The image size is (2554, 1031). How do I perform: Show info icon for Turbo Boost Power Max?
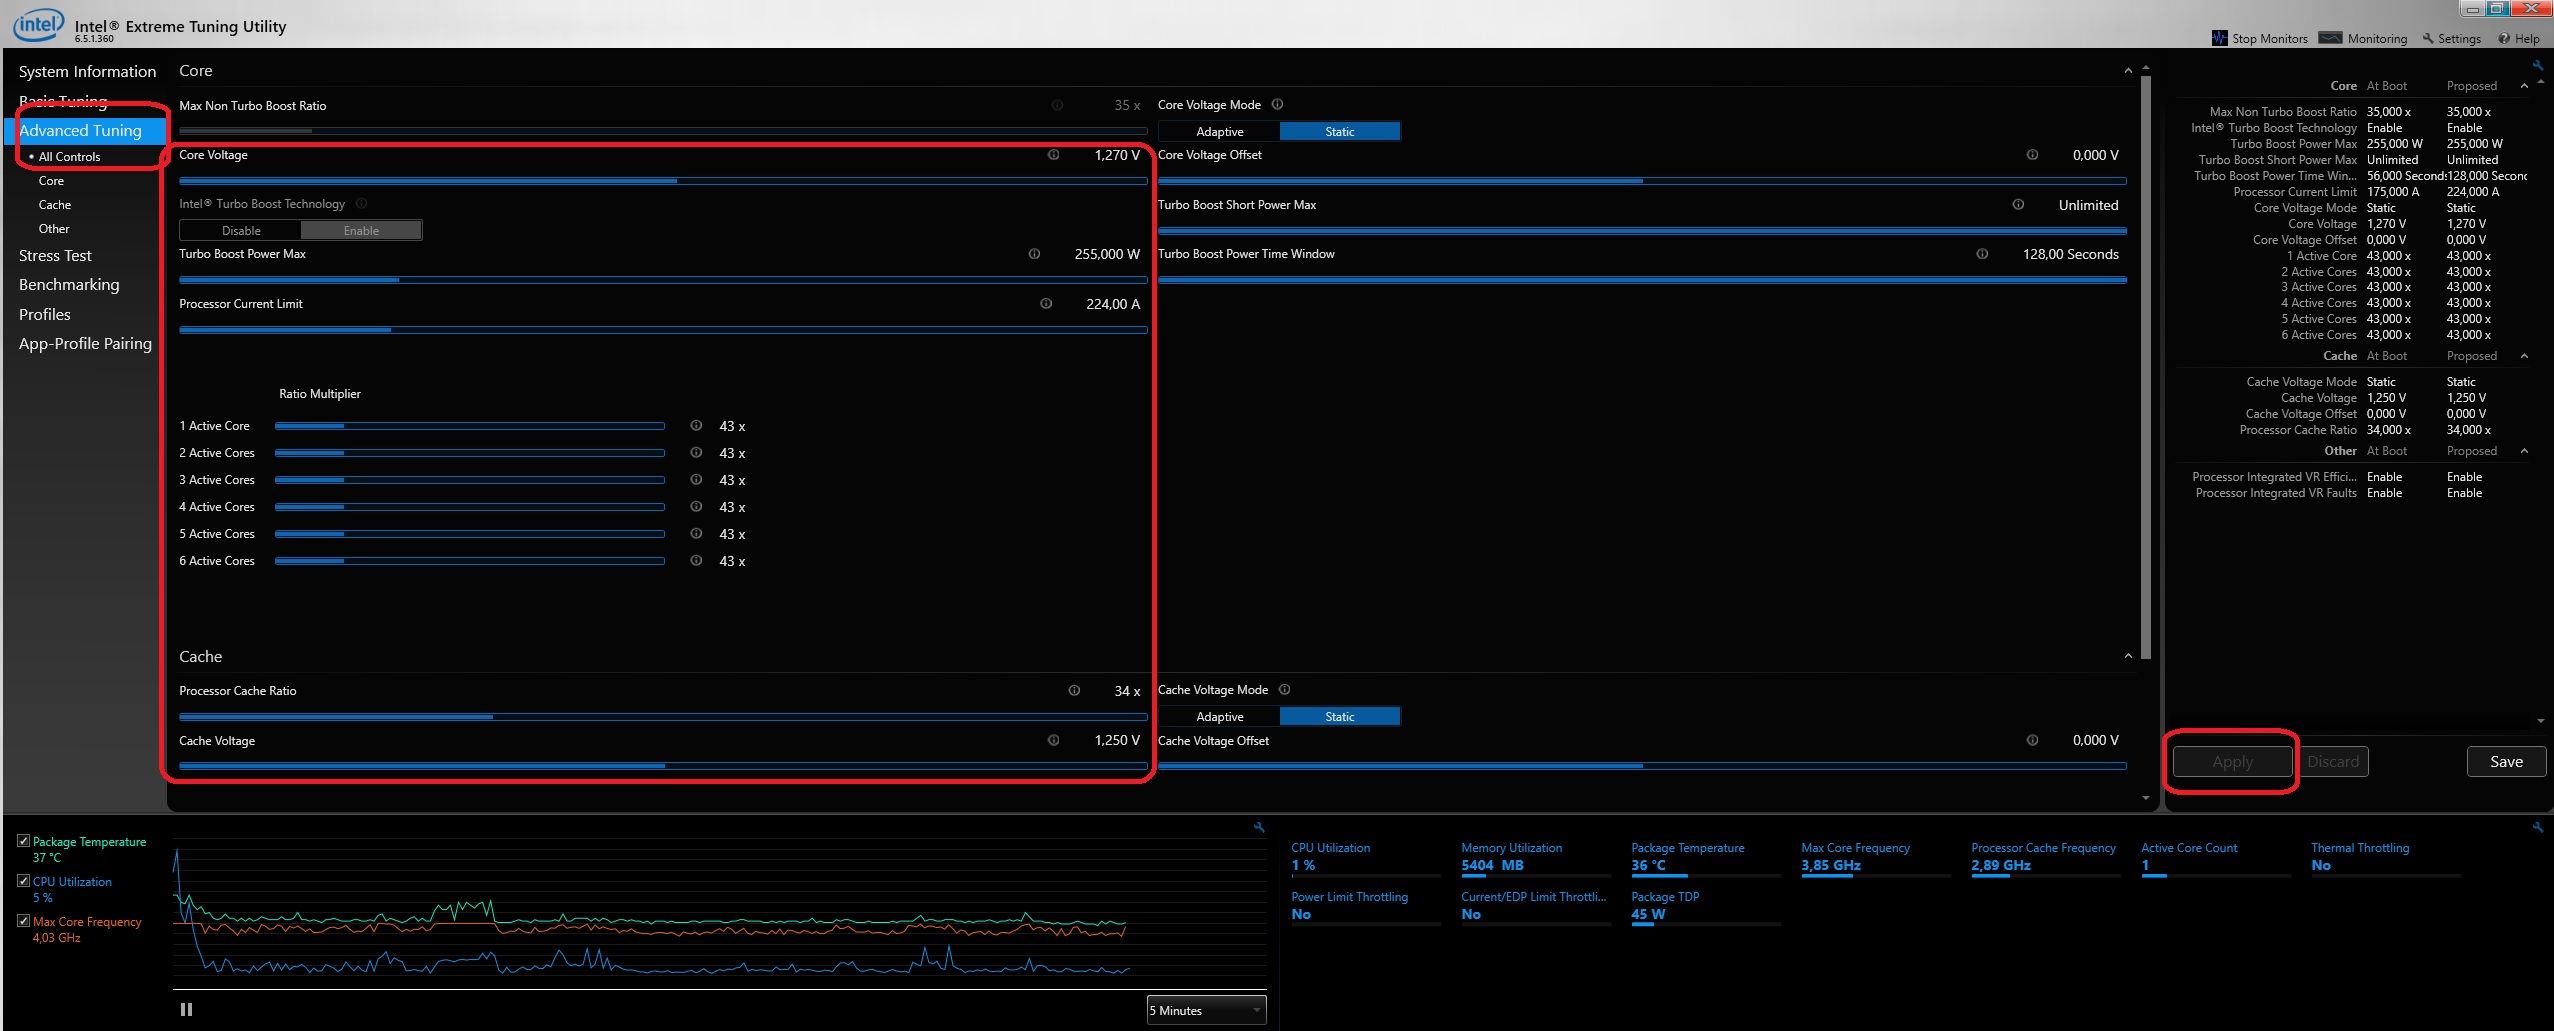coord(1034,254)
